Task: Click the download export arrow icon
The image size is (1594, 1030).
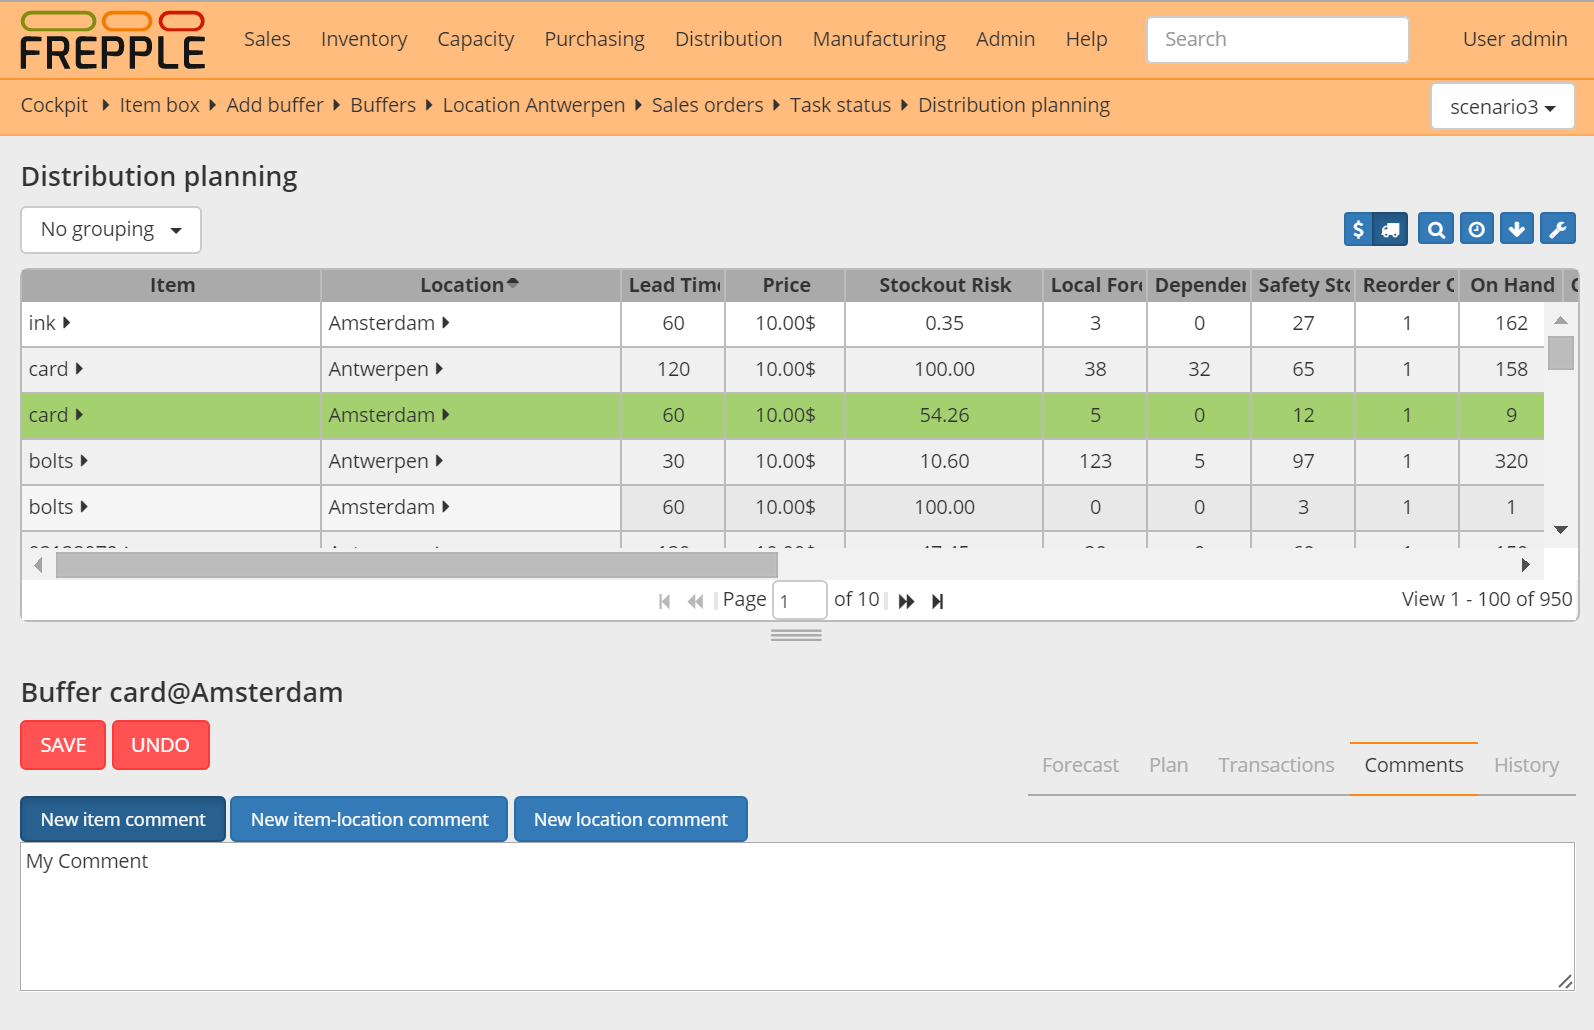Action: [x=1516, y=230]
